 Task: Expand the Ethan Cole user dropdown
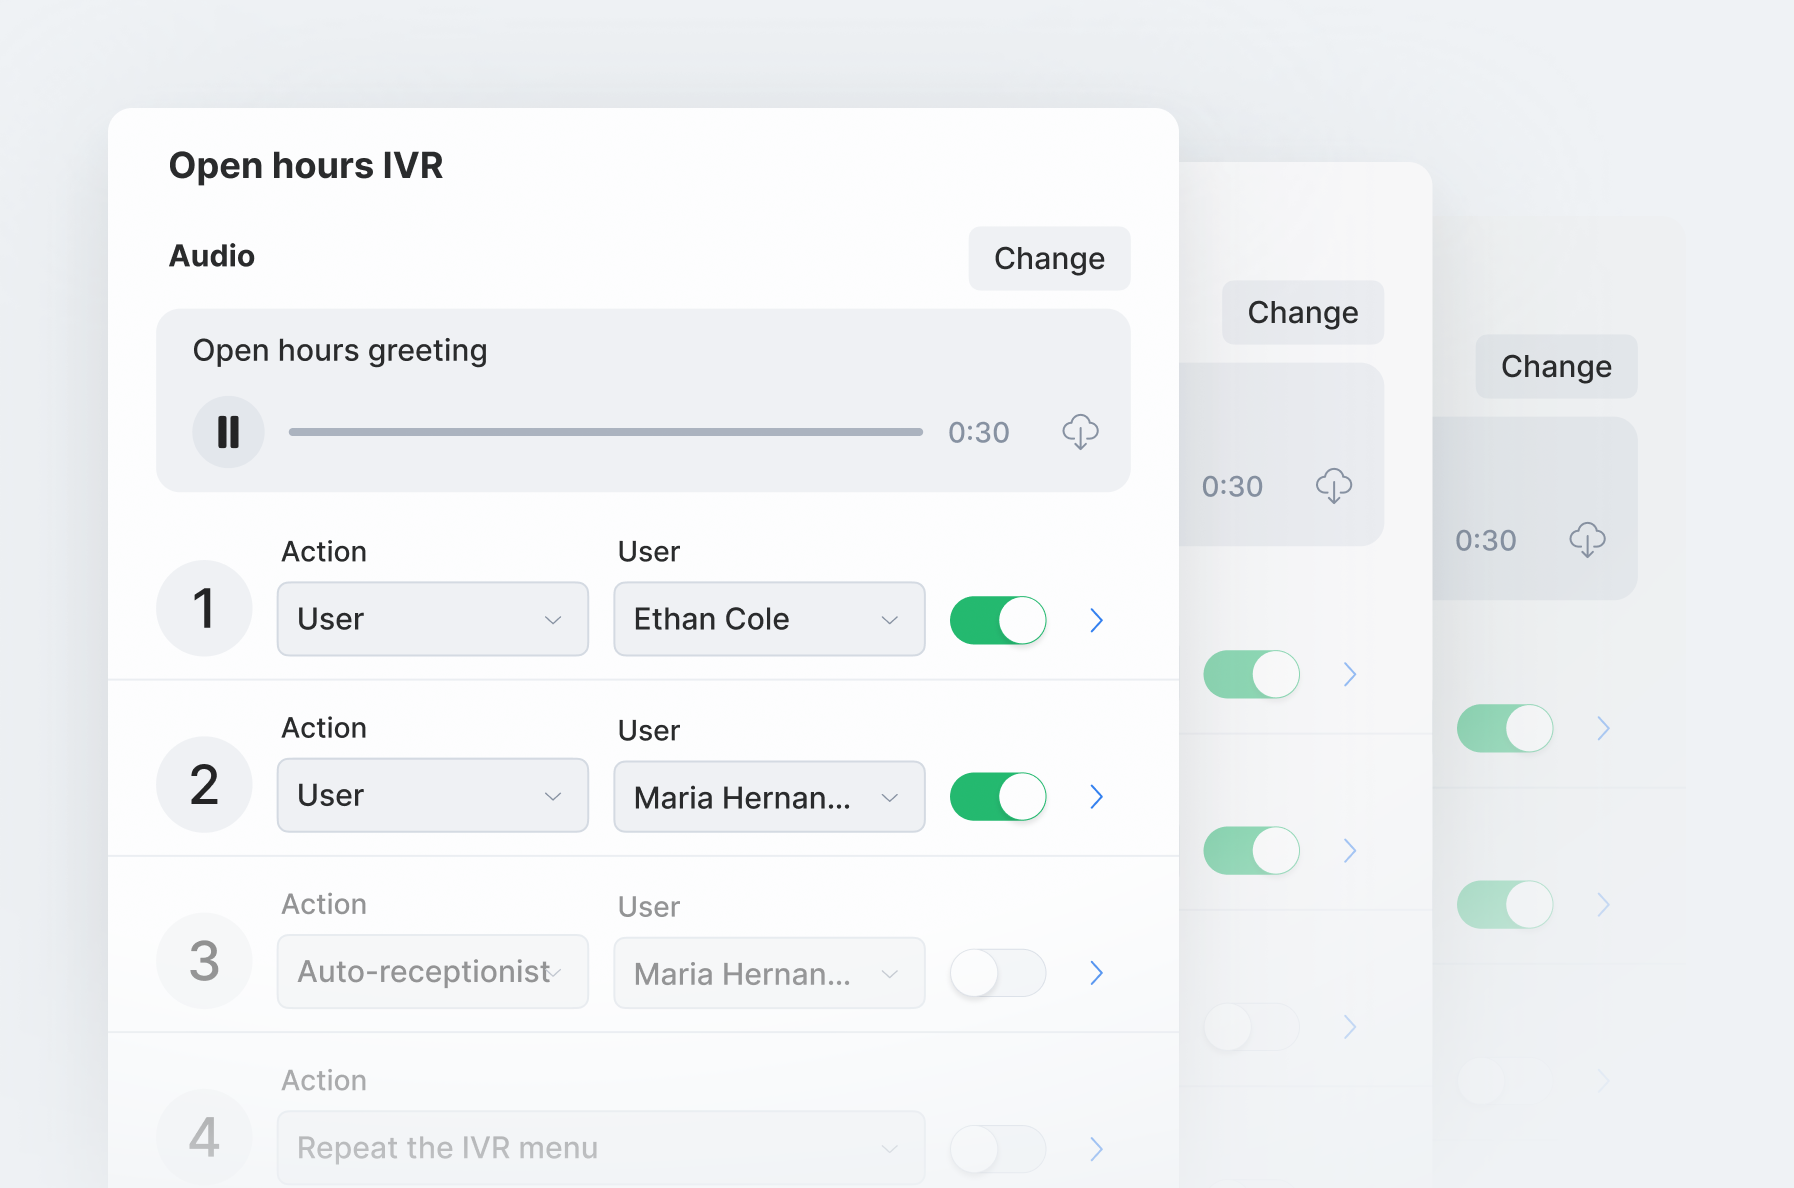(768, 620)
